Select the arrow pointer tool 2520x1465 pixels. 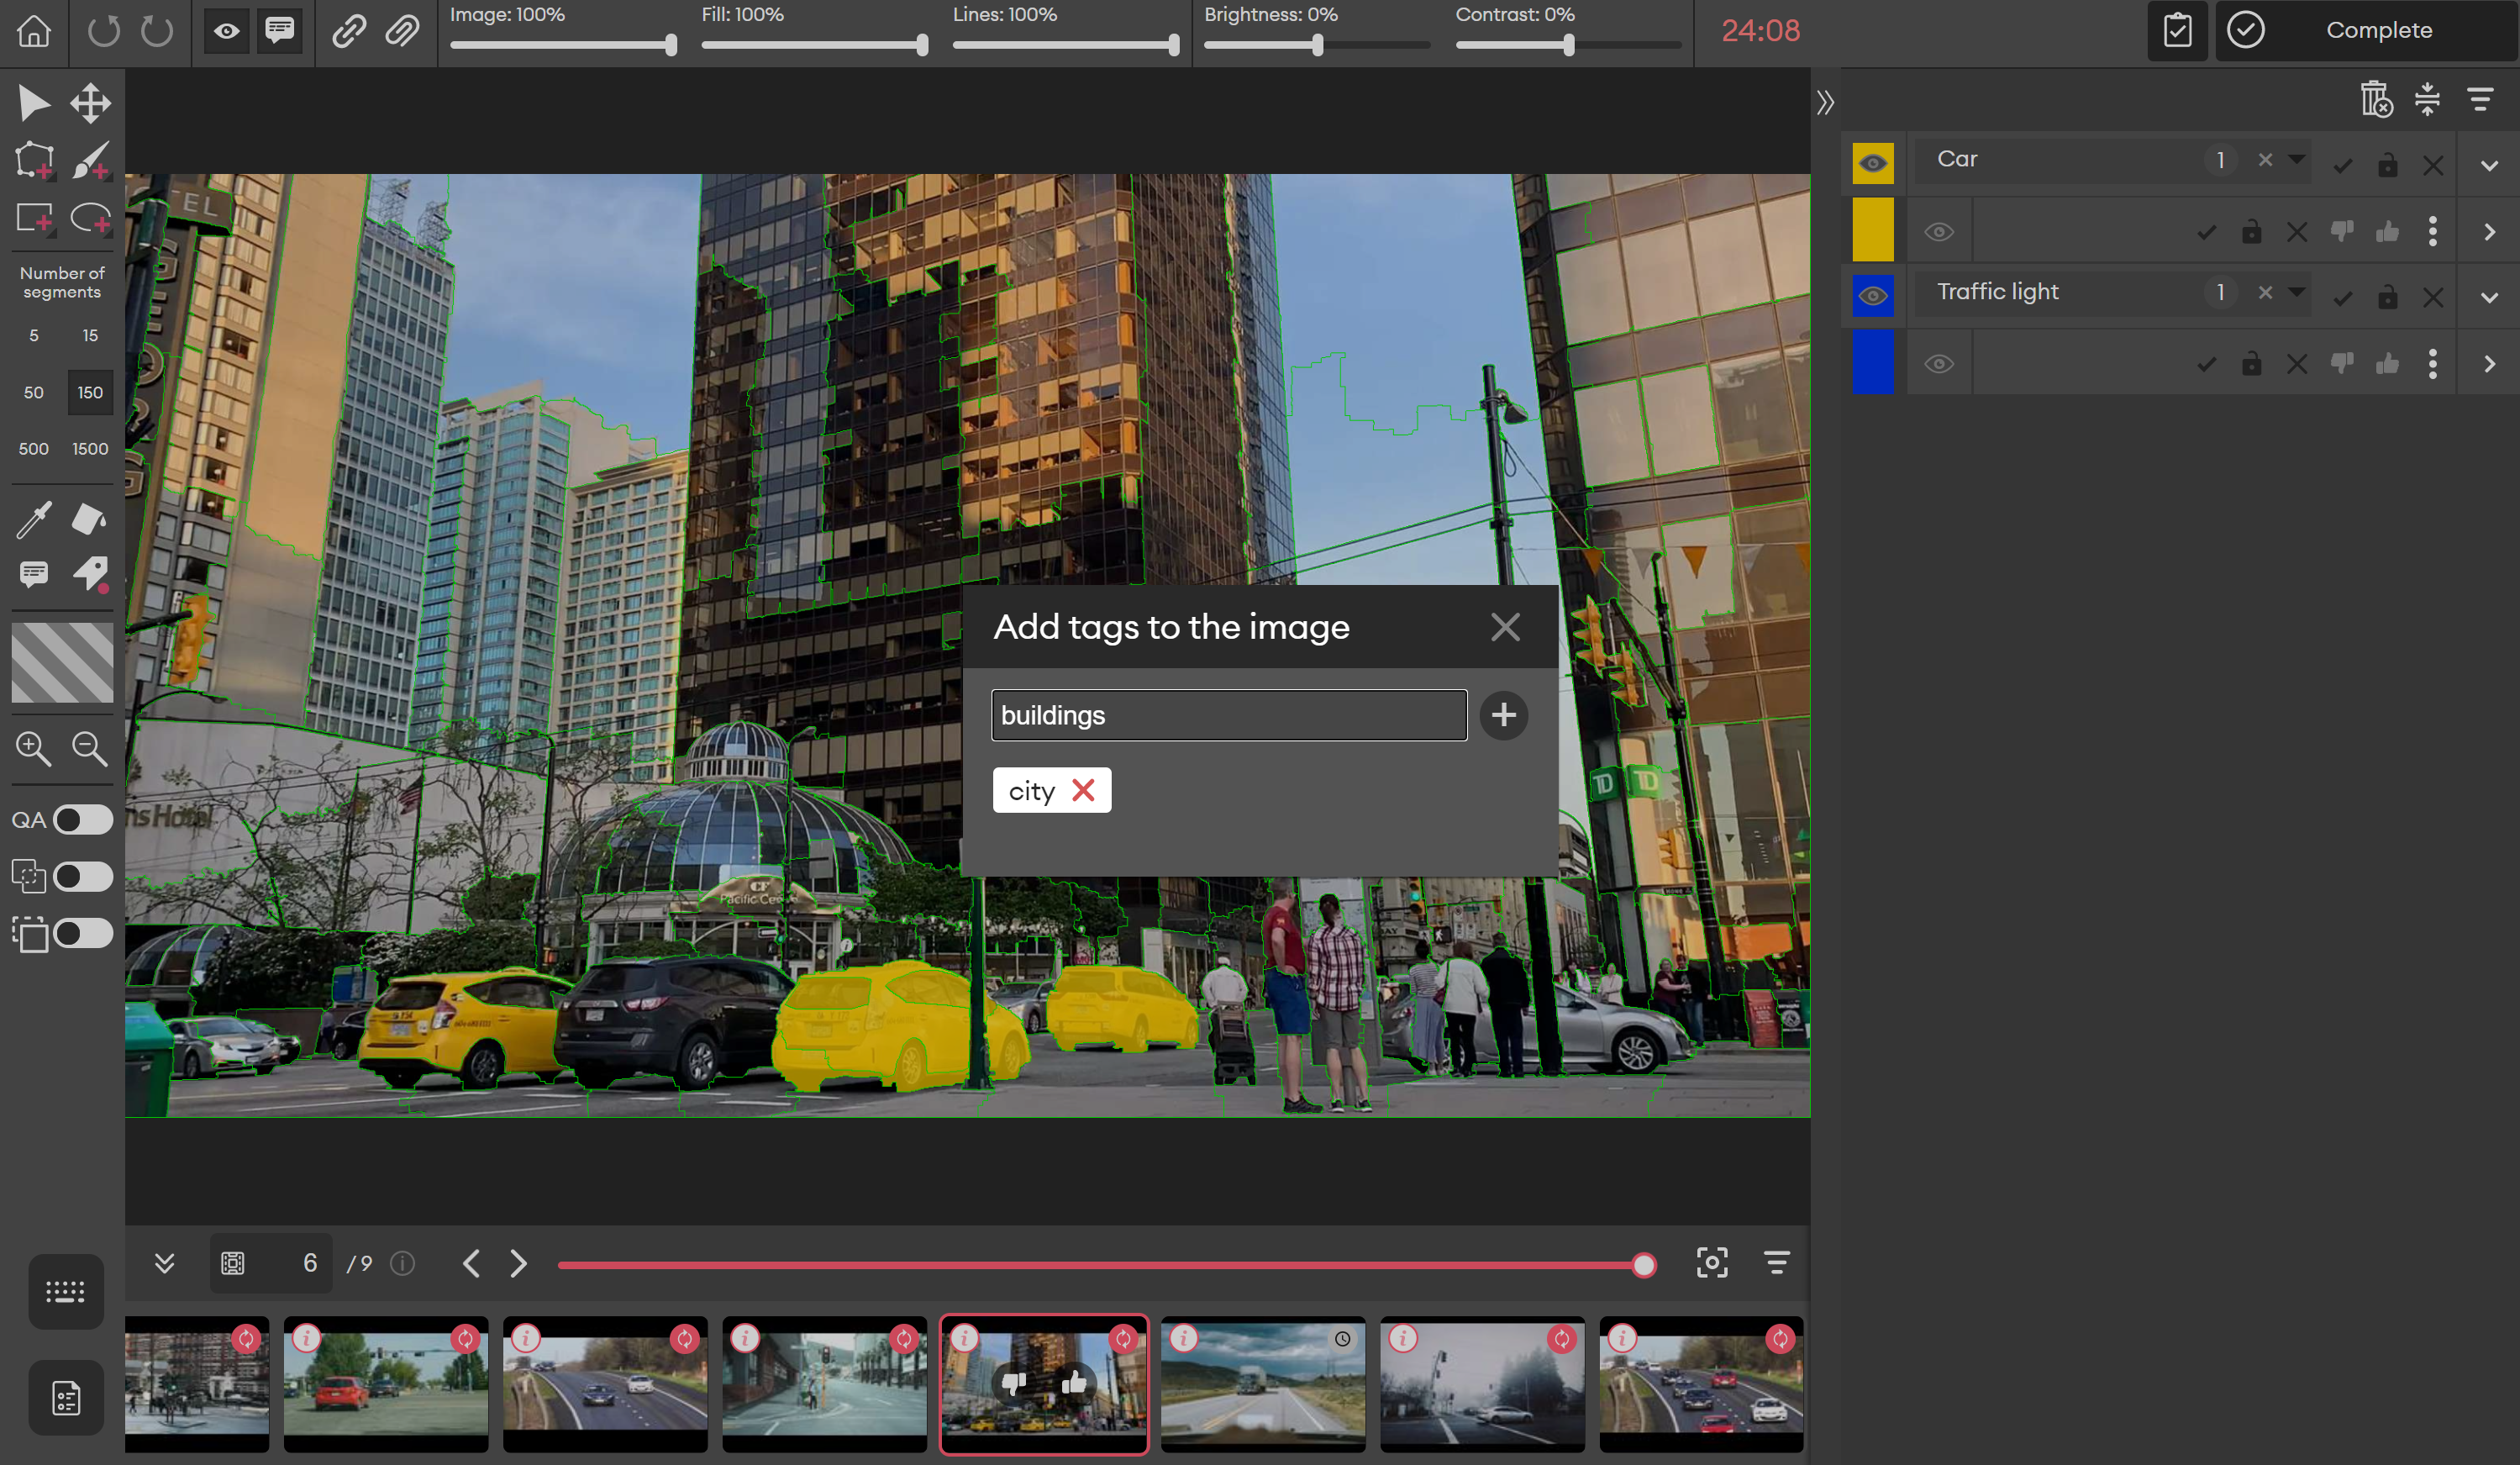(34, 103)
